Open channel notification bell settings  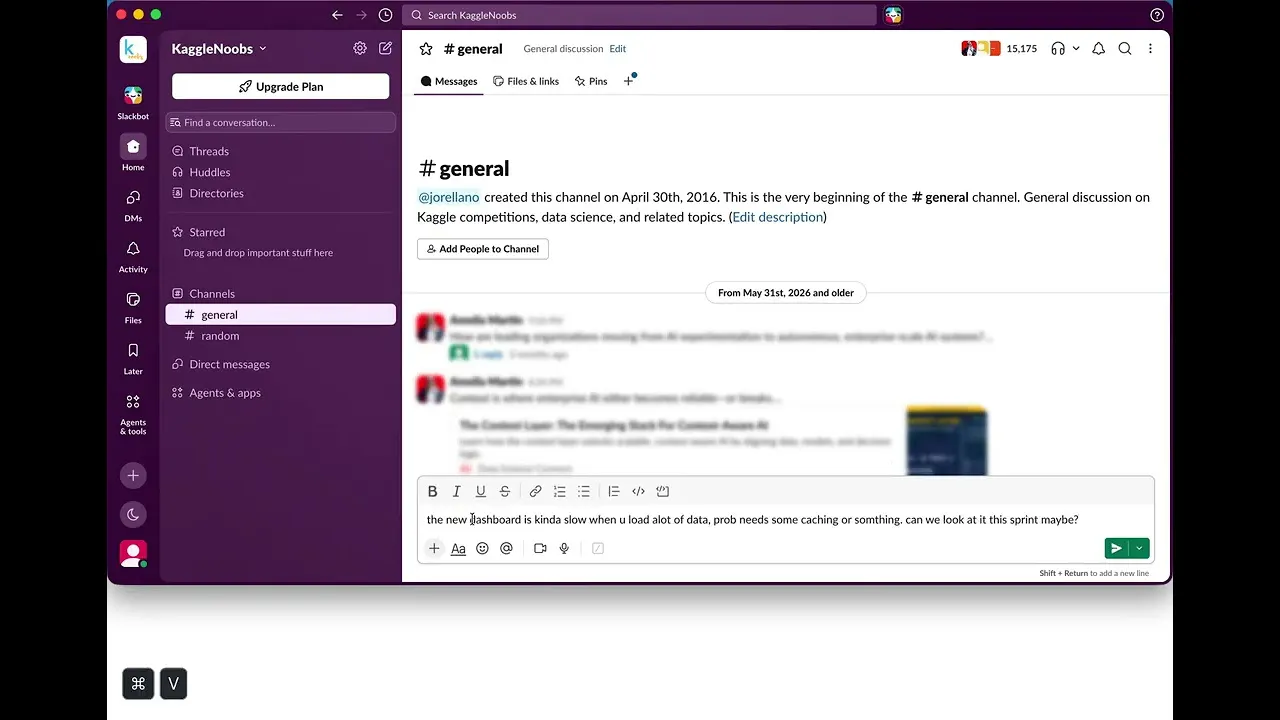[1099, 49]
